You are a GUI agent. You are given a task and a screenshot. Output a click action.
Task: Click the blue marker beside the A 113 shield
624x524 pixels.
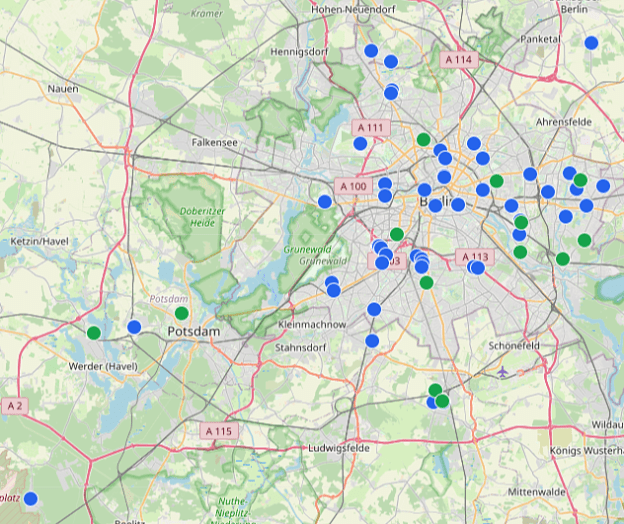tap(477, 267)
